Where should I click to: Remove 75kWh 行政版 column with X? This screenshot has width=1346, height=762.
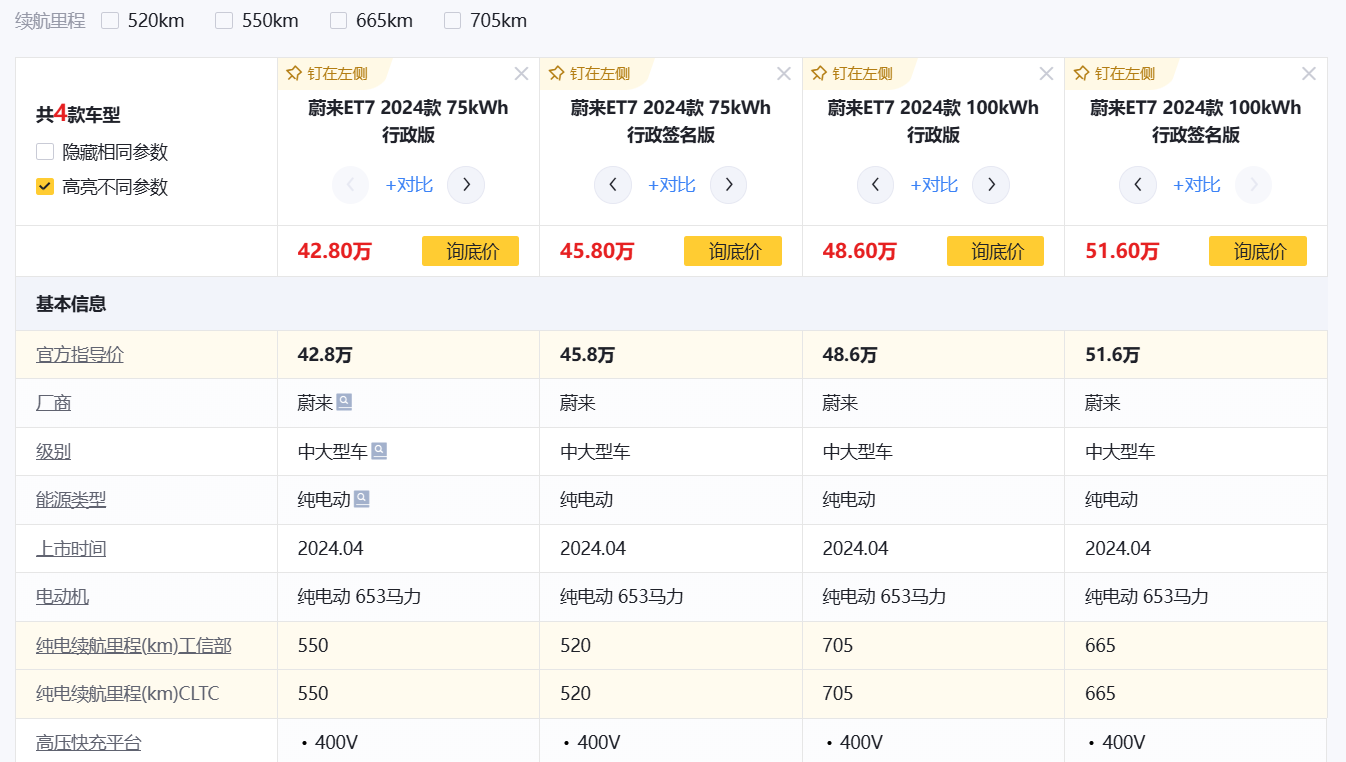[521, 74]
